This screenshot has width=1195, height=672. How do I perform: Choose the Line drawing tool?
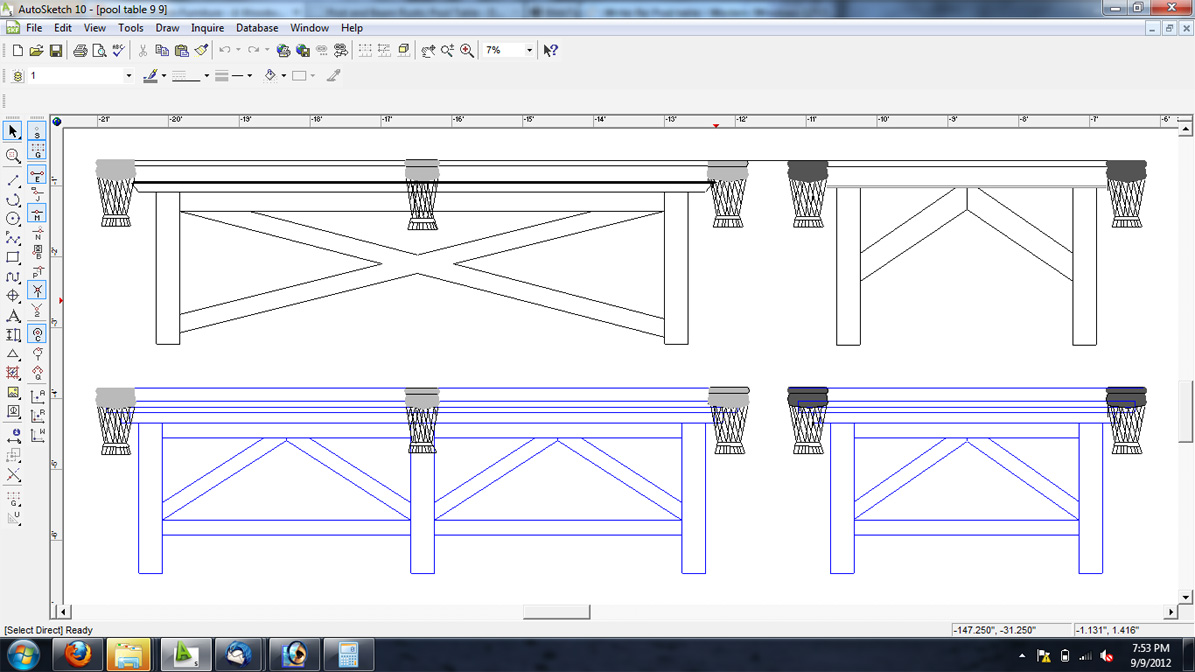(13, 181)
